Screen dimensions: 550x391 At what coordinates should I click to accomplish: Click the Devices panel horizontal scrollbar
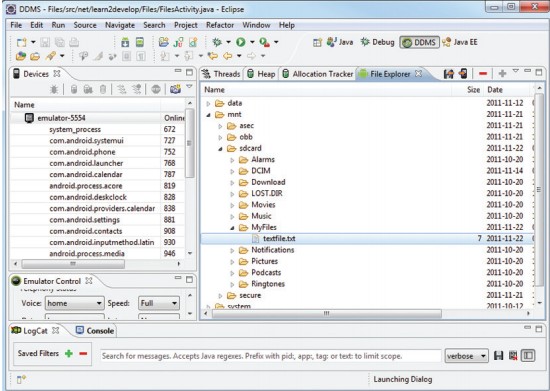[73, 264]
